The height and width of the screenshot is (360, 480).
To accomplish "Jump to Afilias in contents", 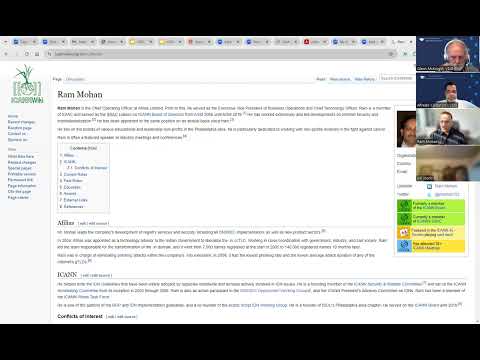I will click(x=69, y=155).
